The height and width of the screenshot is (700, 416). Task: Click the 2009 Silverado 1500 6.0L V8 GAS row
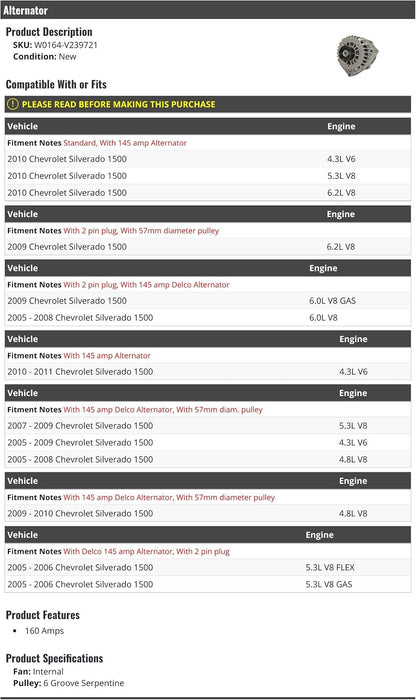(x=208, y=301)
